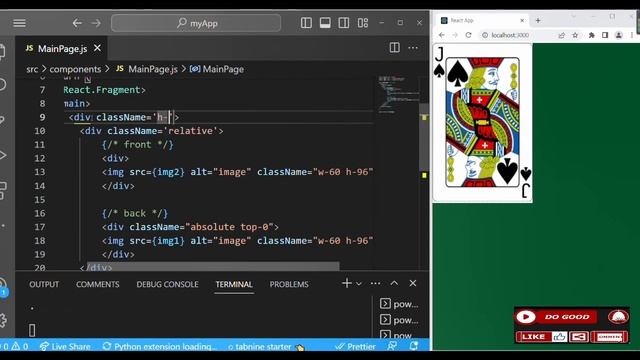
Task: Click Python extension loading status item
Action: click(160, 347)
